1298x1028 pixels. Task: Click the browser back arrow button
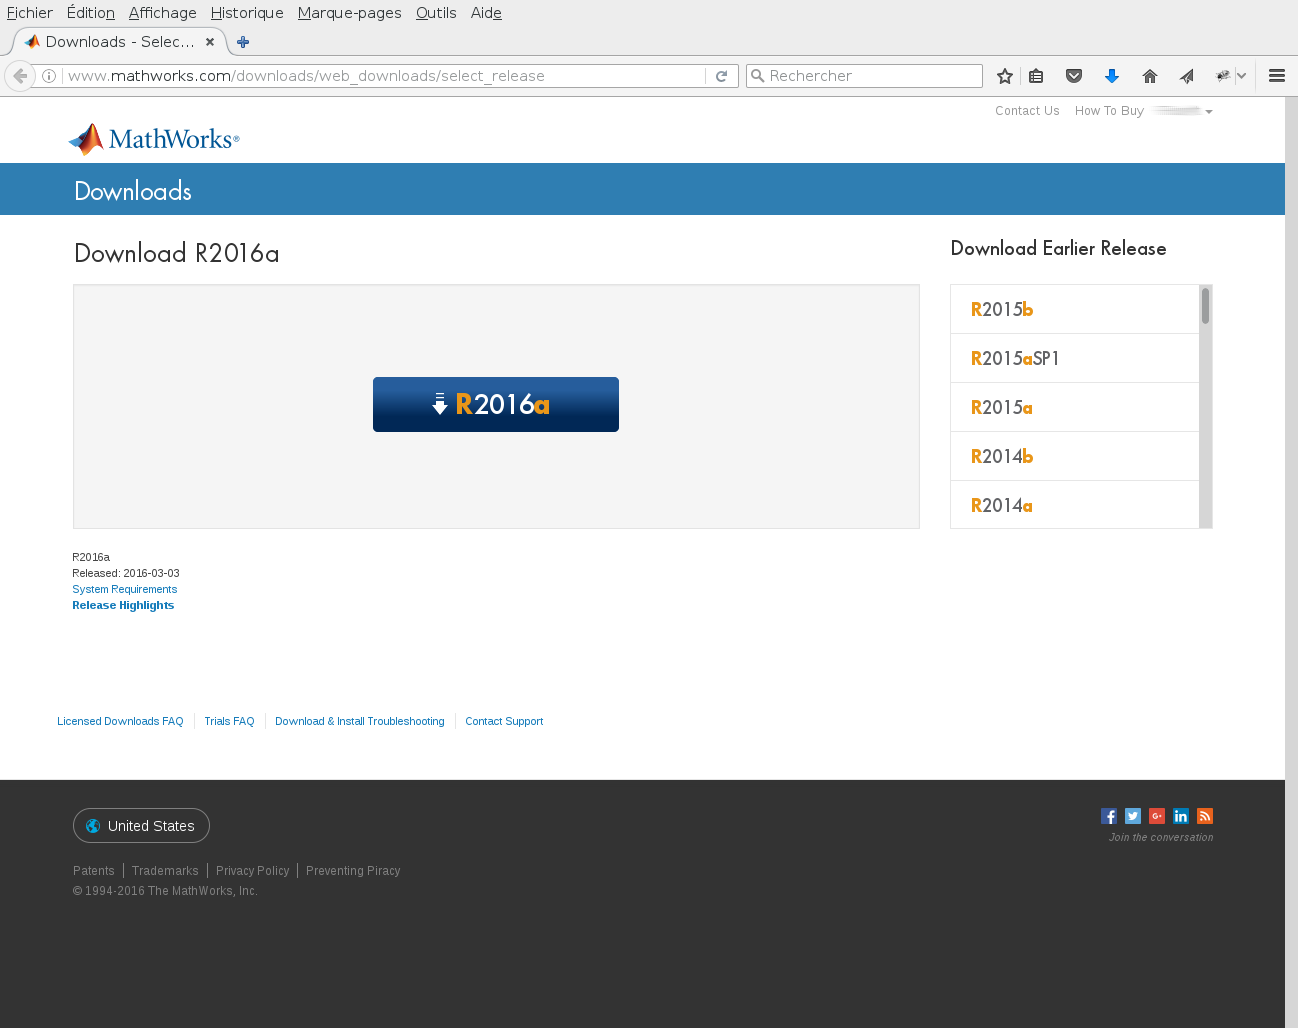(20, 76)
